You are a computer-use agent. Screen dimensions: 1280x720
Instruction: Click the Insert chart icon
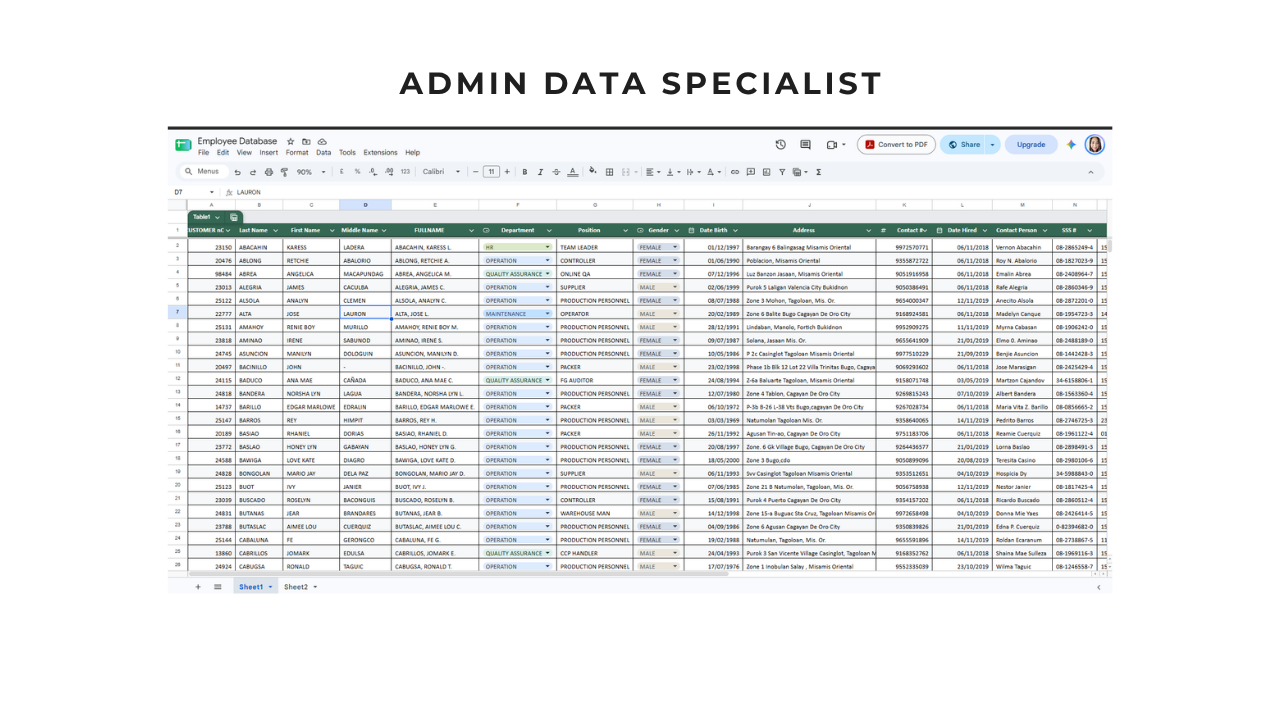pos(766,172)
